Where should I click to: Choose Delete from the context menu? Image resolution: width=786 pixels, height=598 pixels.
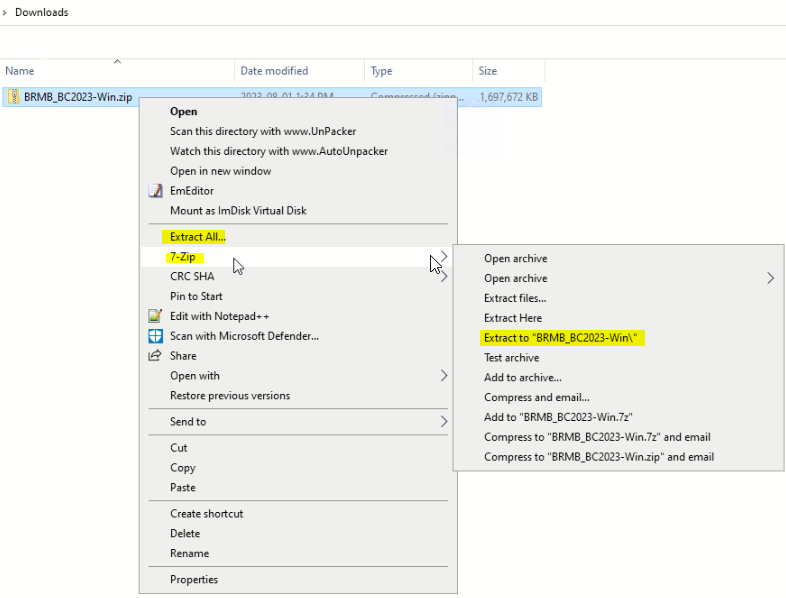coord(185,533)
